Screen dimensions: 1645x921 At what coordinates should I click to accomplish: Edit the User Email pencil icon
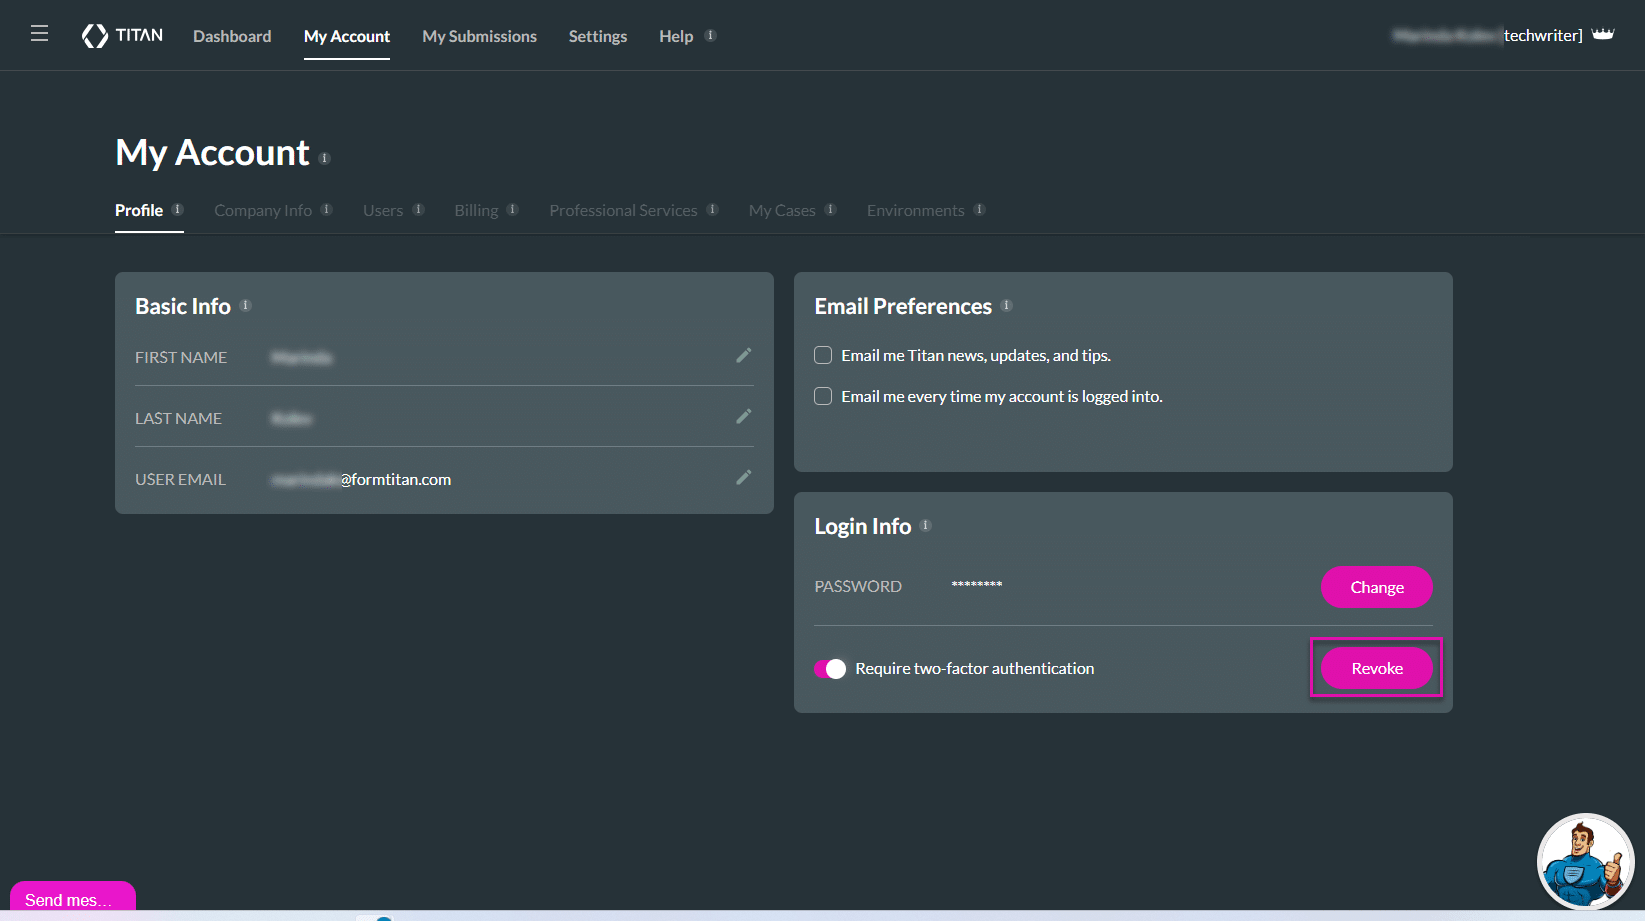743,478
